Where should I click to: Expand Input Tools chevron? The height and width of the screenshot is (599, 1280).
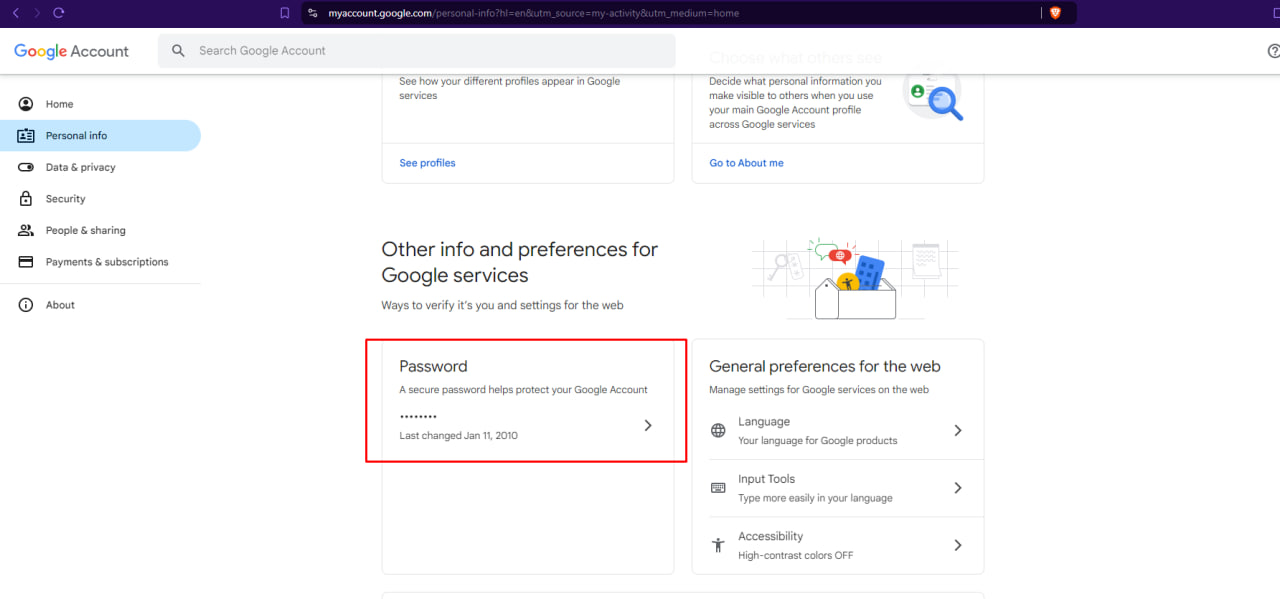coord(958,488)
